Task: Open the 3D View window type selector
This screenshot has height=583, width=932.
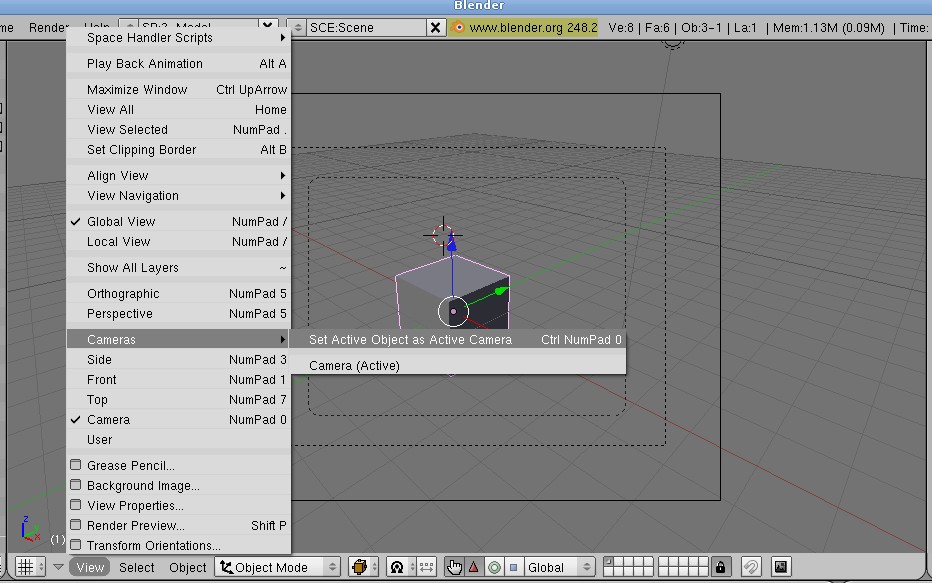Action: [x=30, y=567]
